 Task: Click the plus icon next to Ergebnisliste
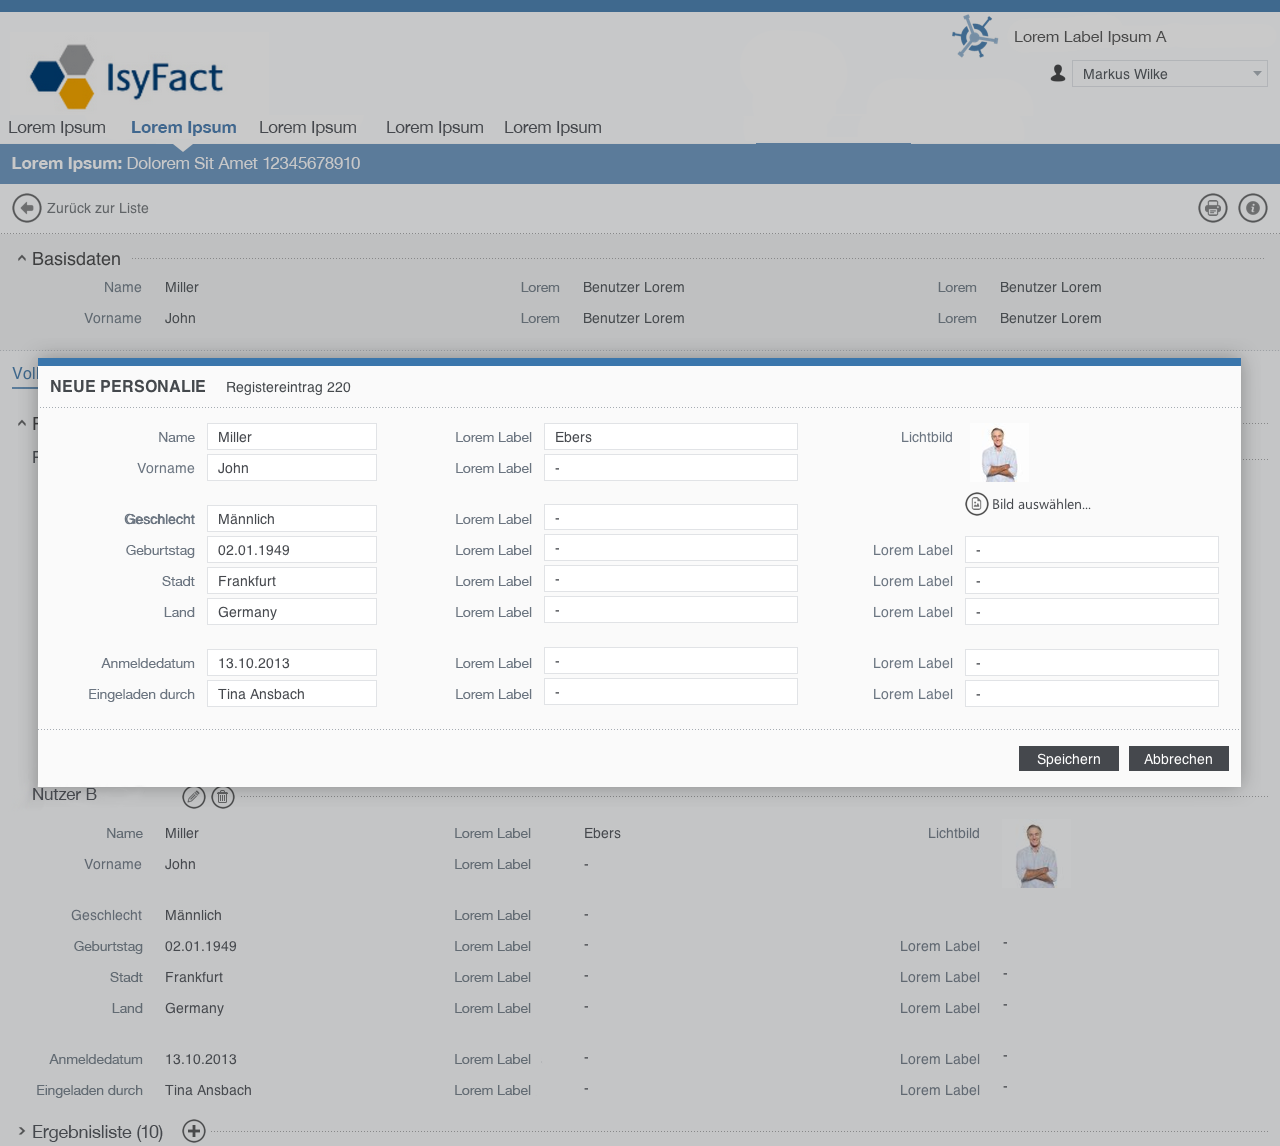pos(194,1131)
